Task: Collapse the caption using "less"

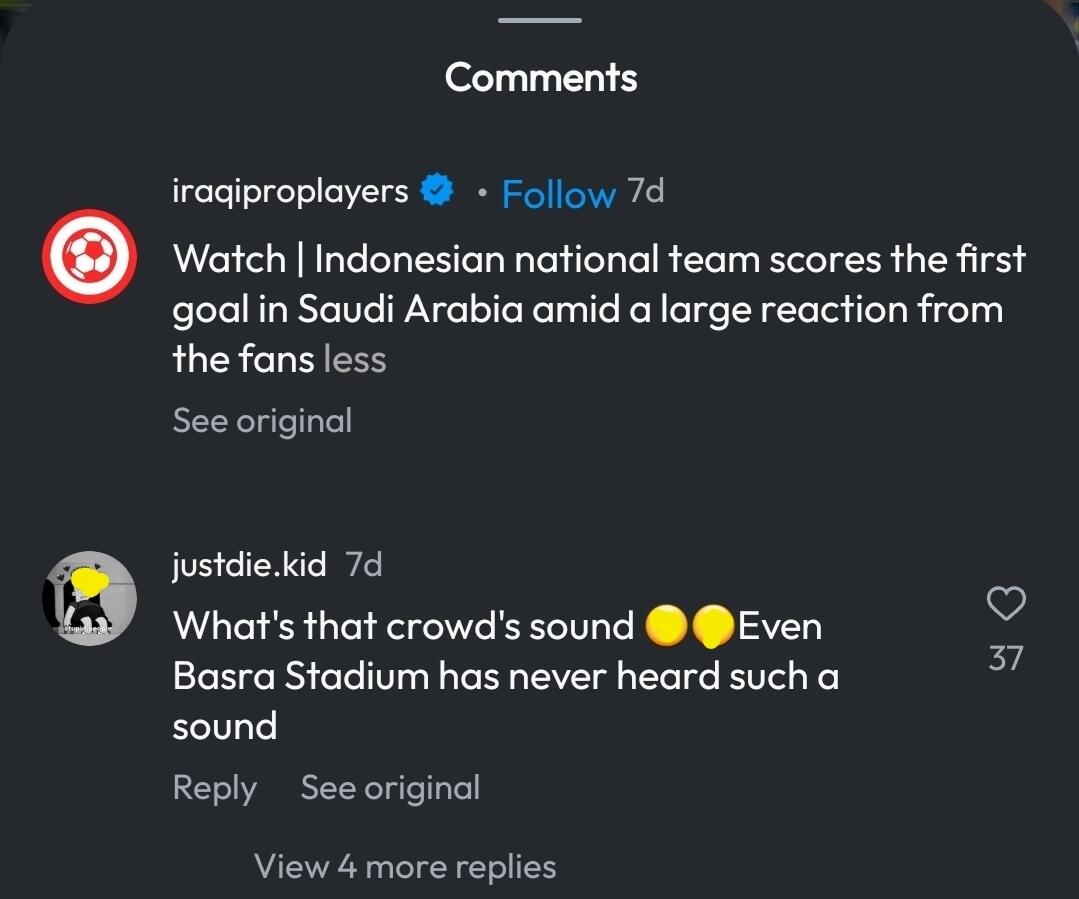Action: point(354,359)
